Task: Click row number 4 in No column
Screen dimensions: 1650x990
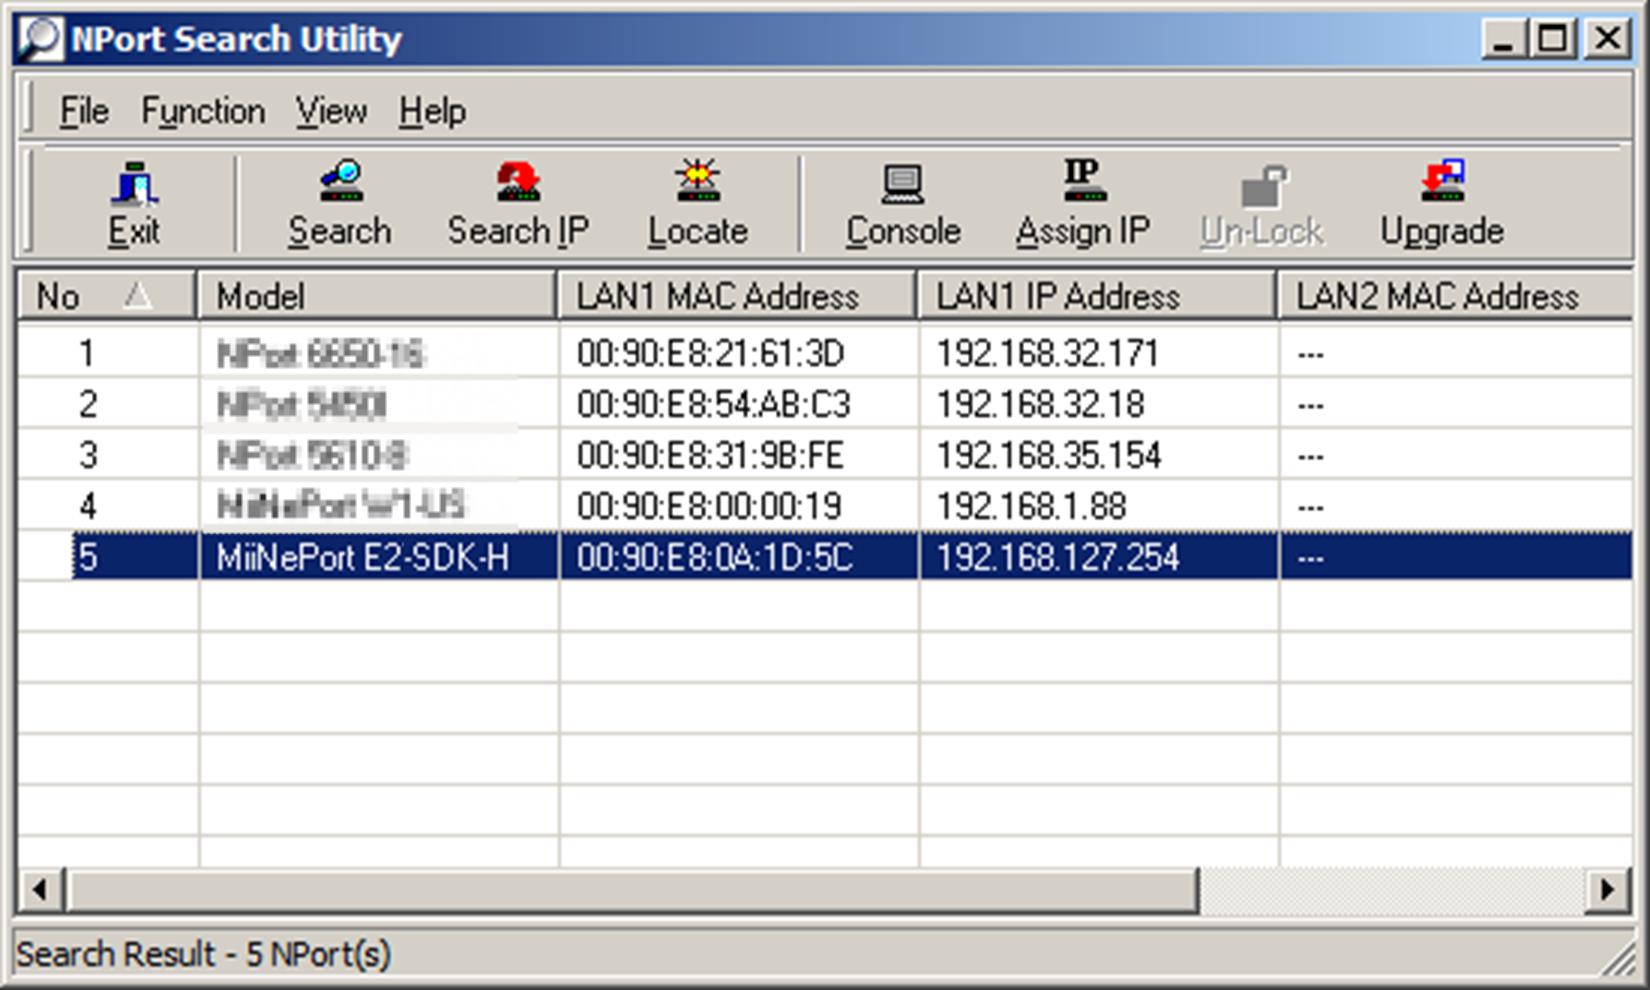Action: [x=88, y=507]
